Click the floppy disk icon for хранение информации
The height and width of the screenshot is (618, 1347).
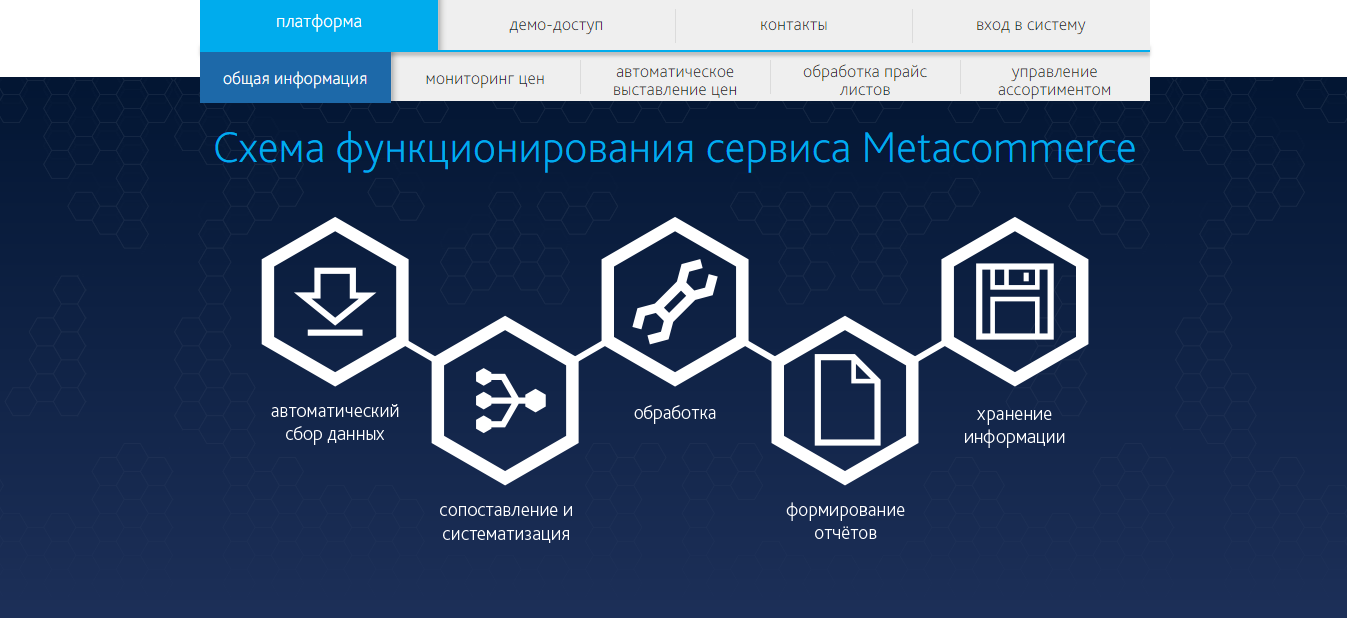(1015, 300)
